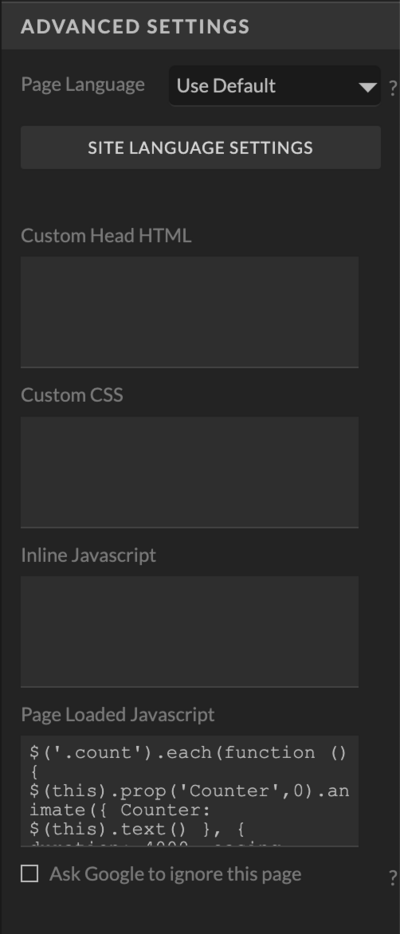Click the Page Language label
The height and width of the screenshot is (934, 400).
click(83, 85)
